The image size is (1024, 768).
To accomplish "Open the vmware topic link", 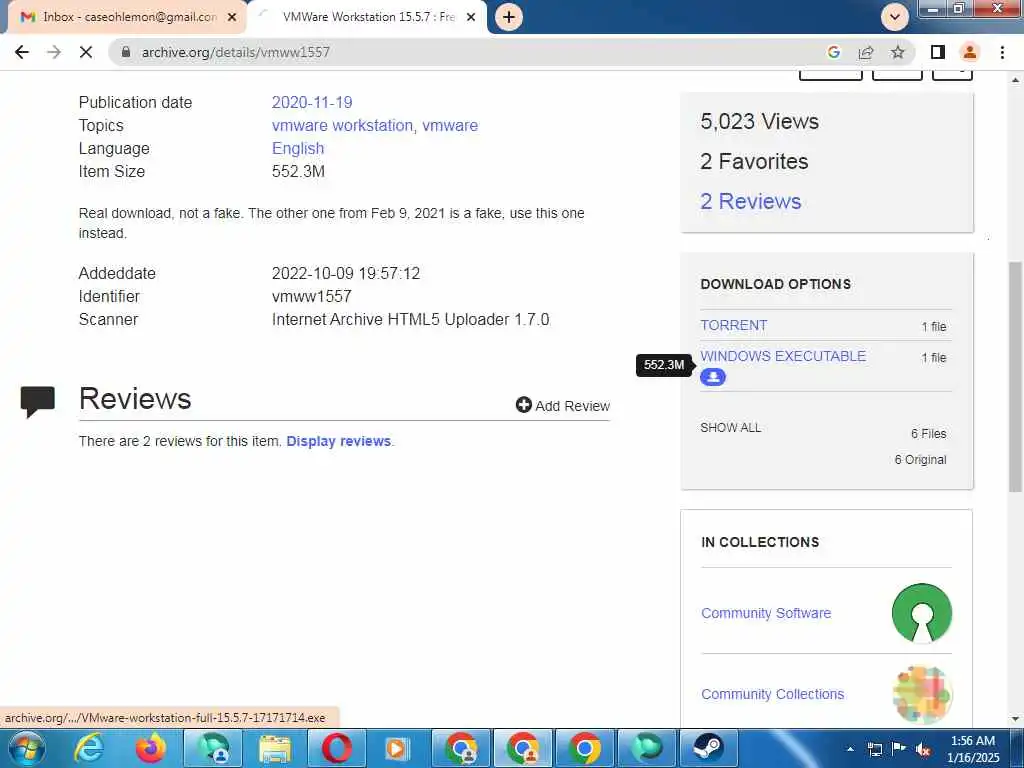I will (x=450, y=125).
